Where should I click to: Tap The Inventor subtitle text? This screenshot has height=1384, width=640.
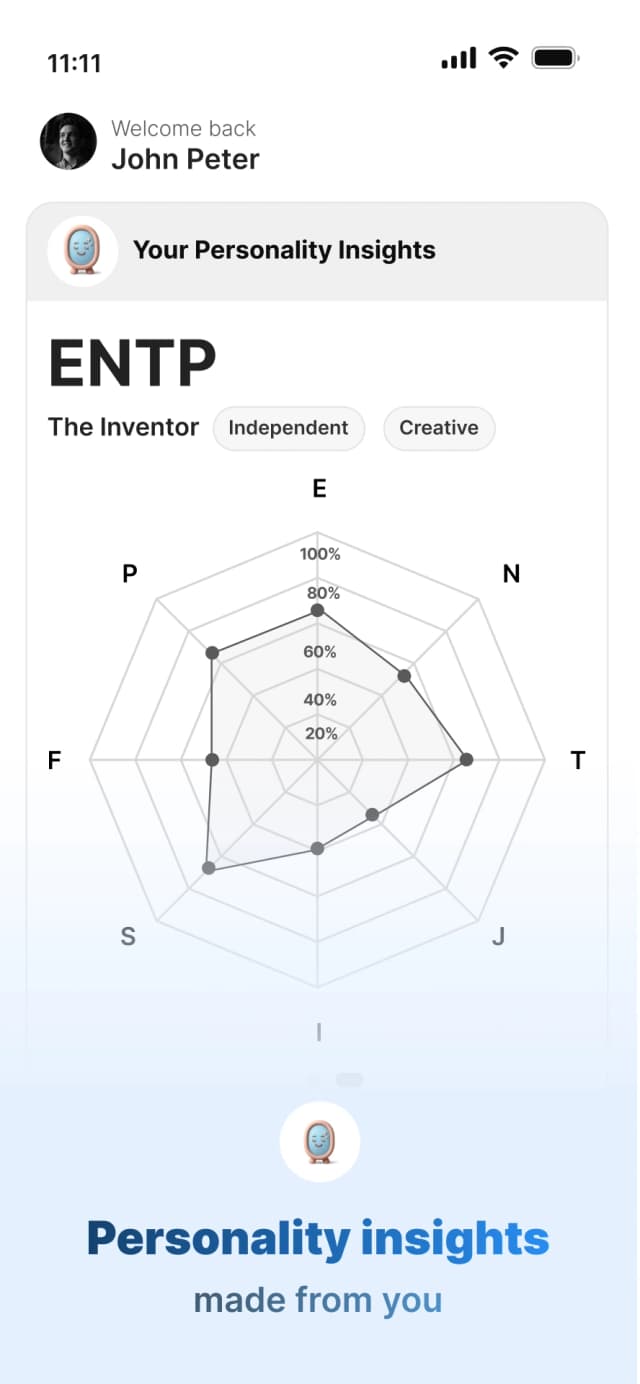(124, 427)
